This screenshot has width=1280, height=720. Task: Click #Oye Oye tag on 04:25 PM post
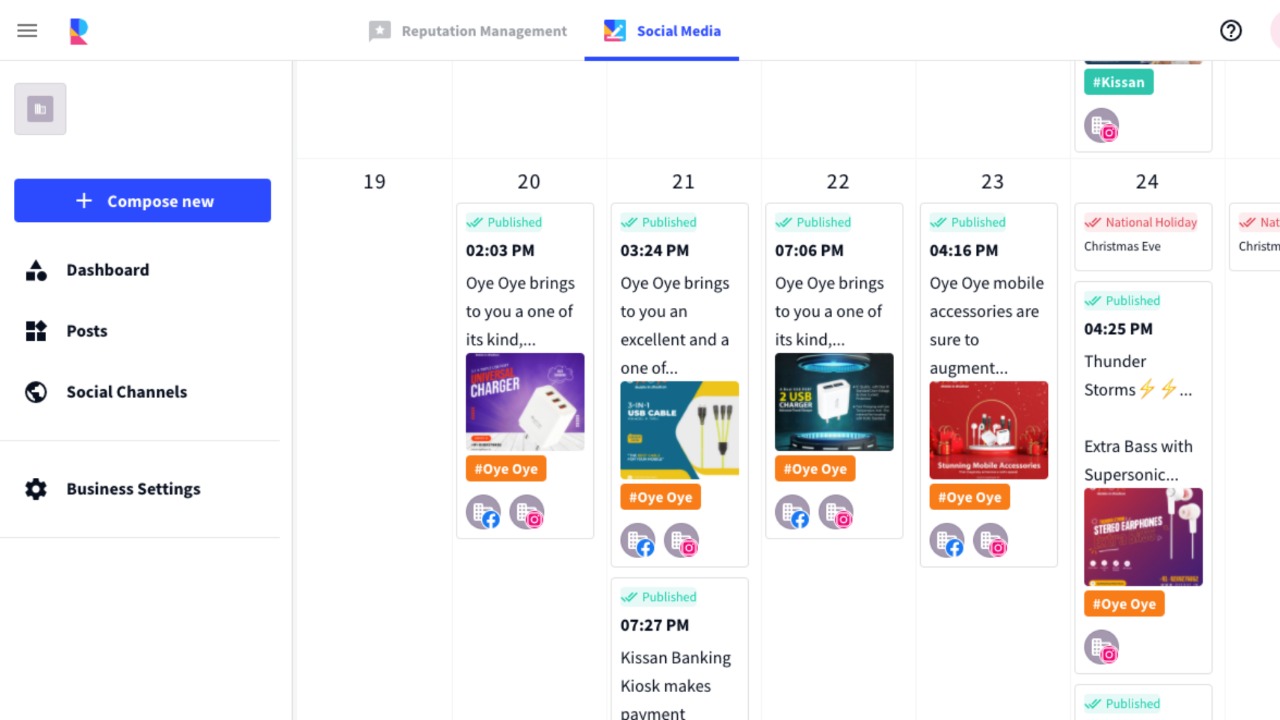[1124, 604]
